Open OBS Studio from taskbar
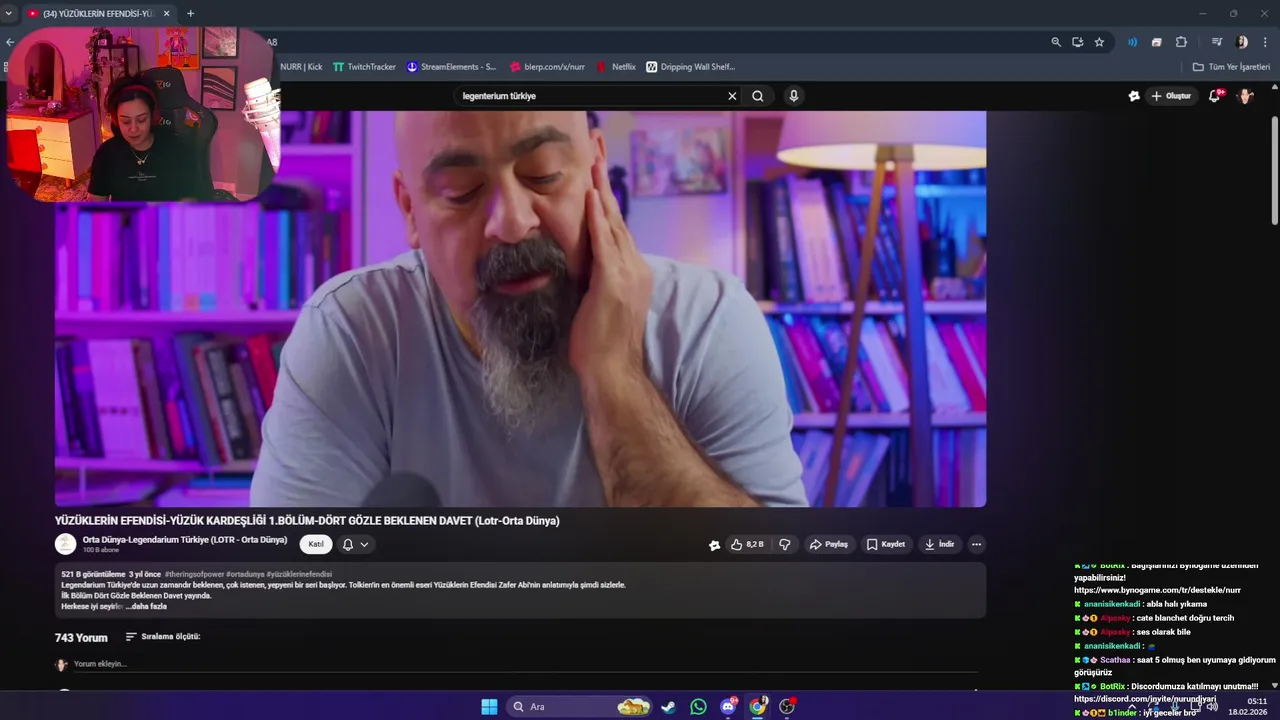This screenshot has height=720, width=1280. (x=788, y=707)
